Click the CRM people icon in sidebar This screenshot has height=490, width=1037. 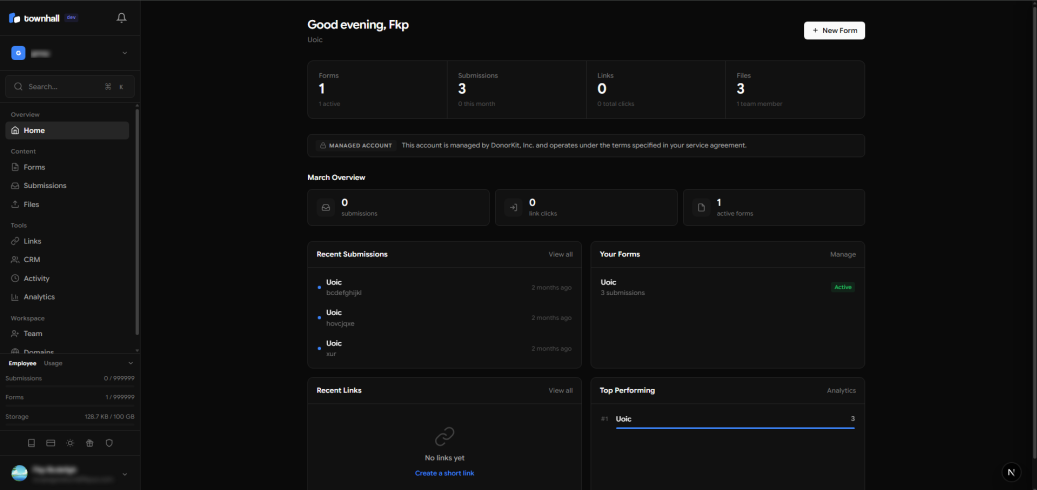[x=15, y=260]
